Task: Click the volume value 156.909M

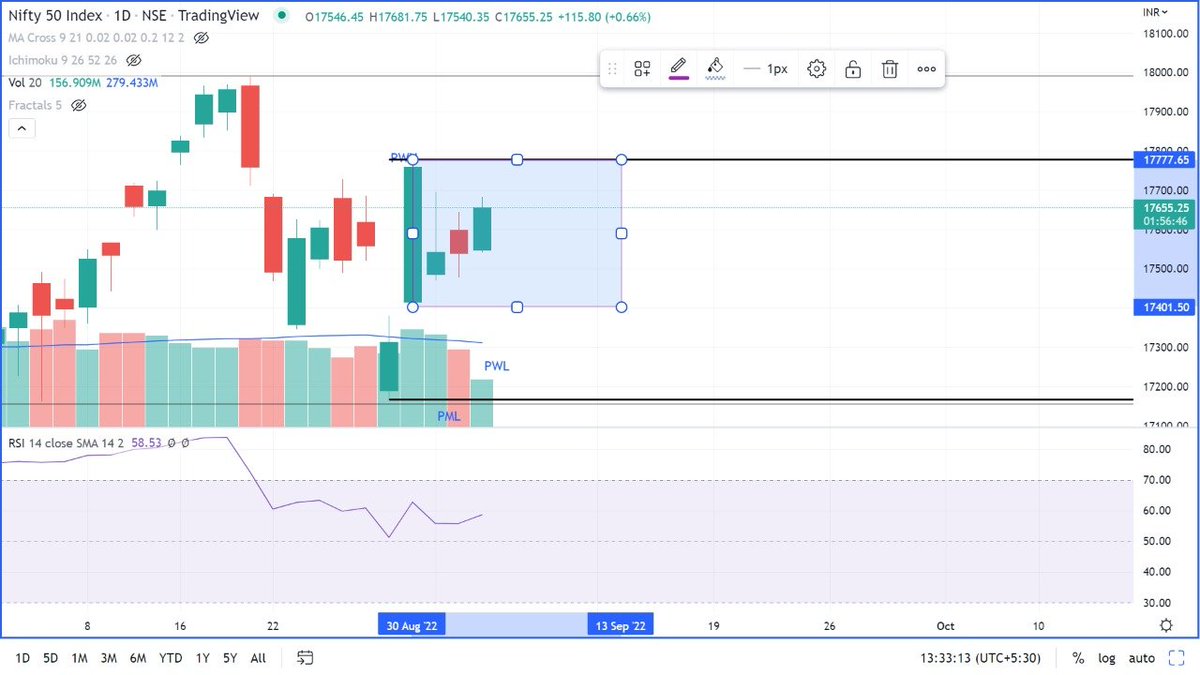Action: (x=76, y=83)
